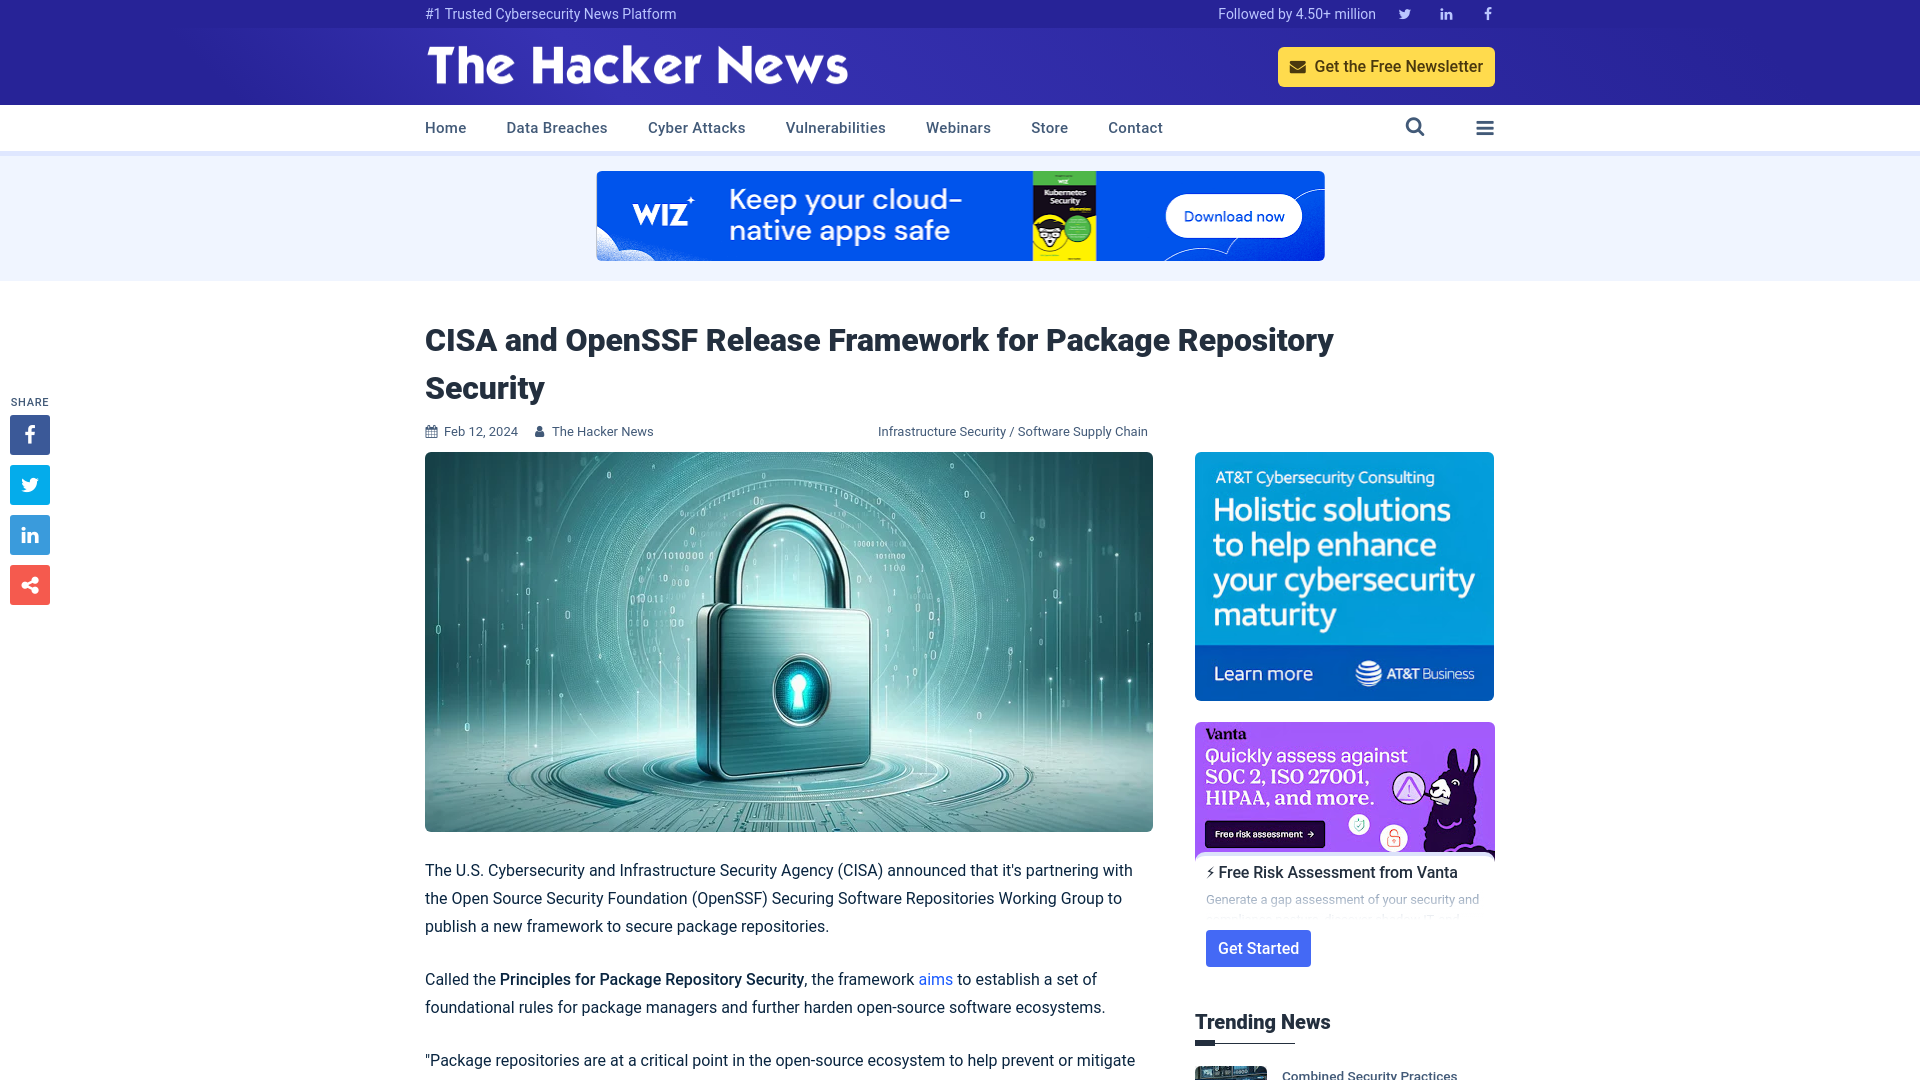Click the search magnifier icon
The height and width of the screenshot is (1080, 1920).
1415,127
